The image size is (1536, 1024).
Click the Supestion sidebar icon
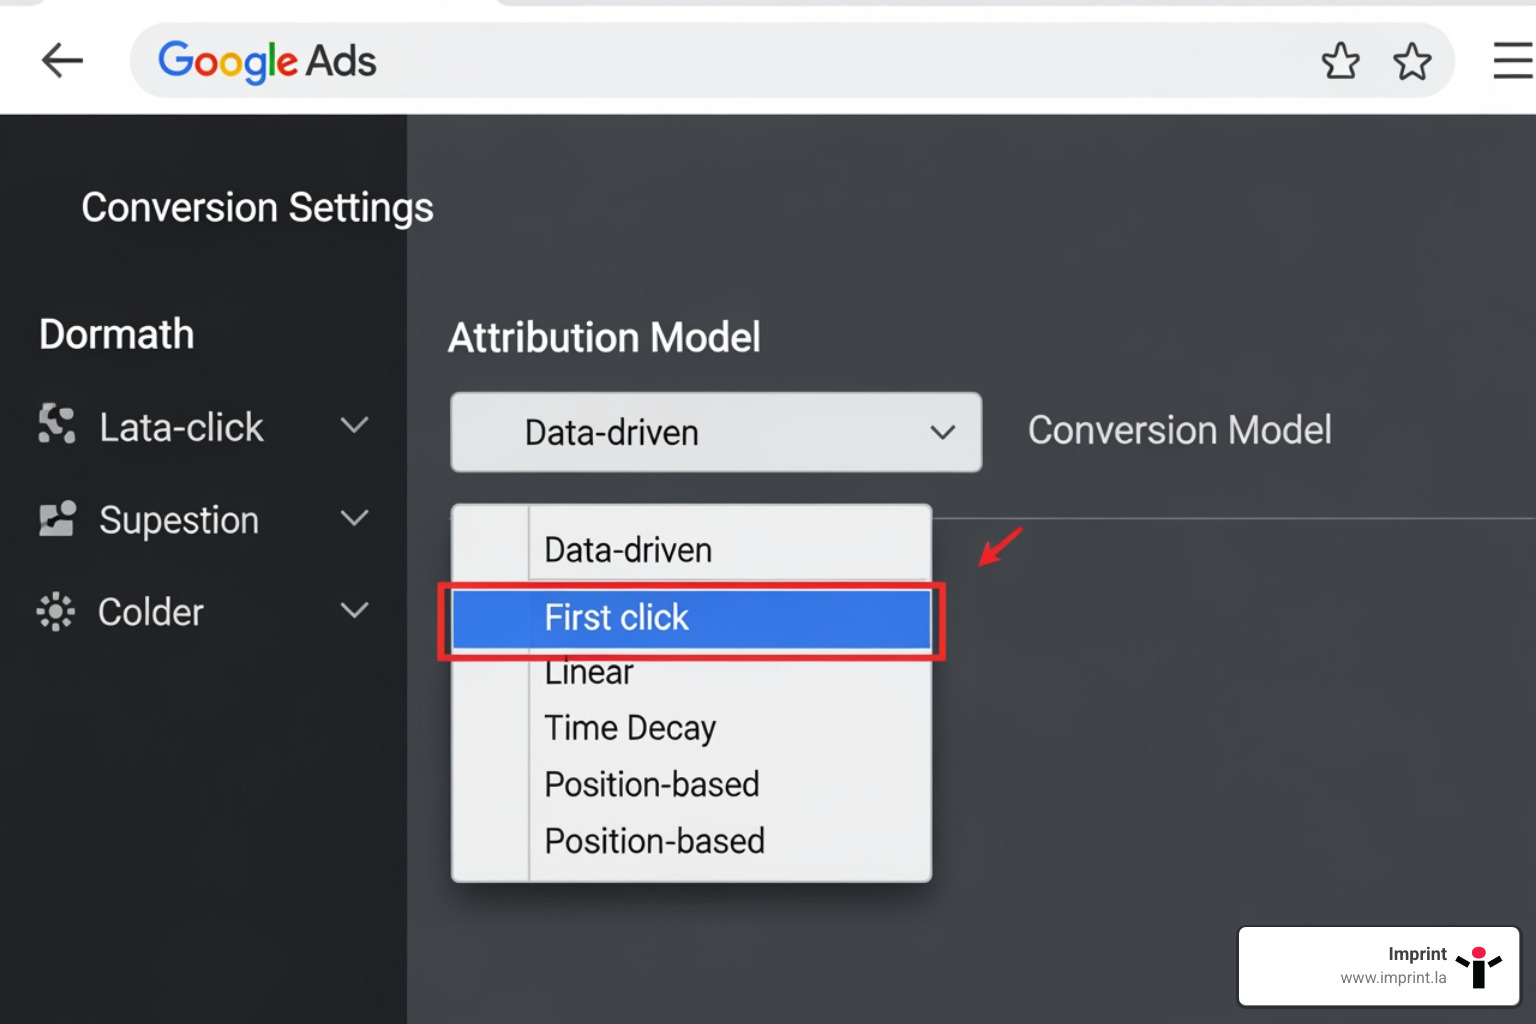[56, 518]
